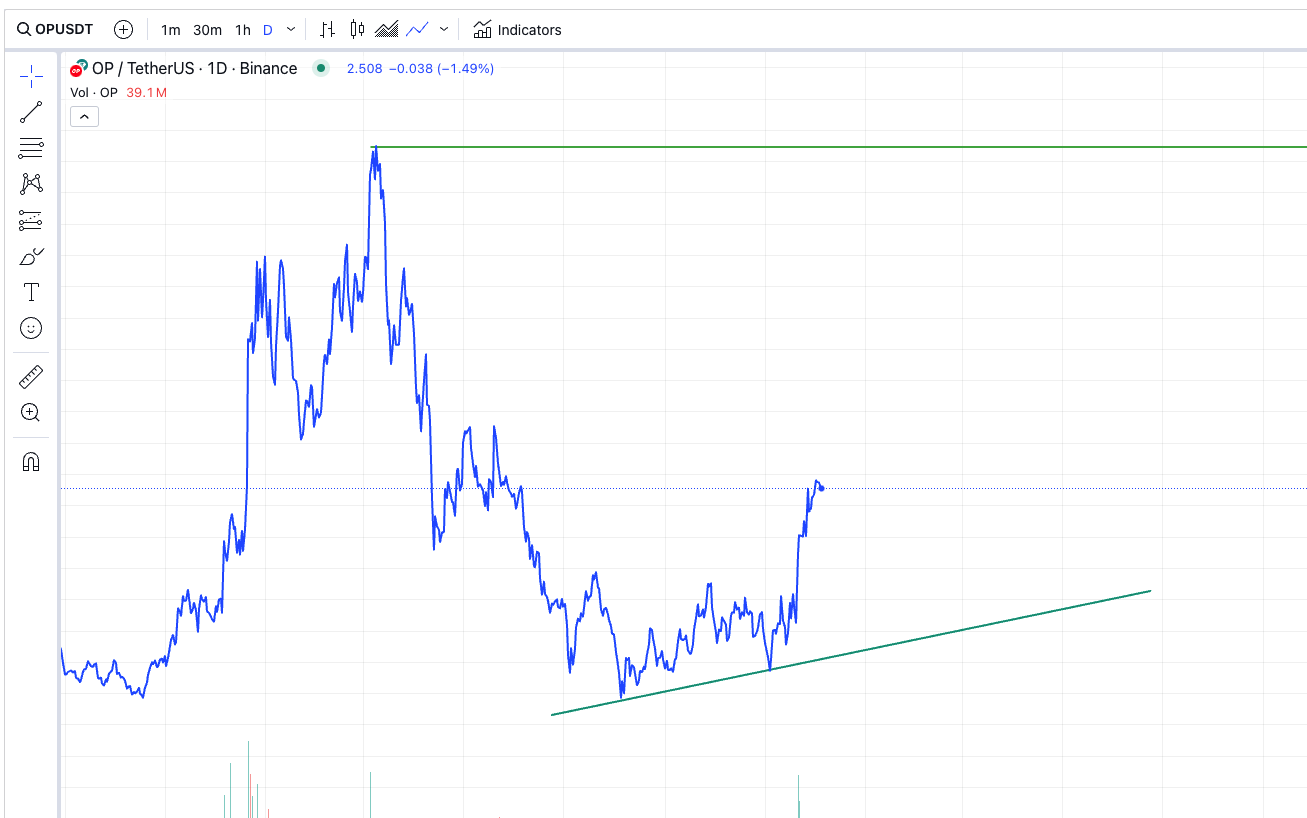Select the ruler measure tool

(x=31, y=377)
